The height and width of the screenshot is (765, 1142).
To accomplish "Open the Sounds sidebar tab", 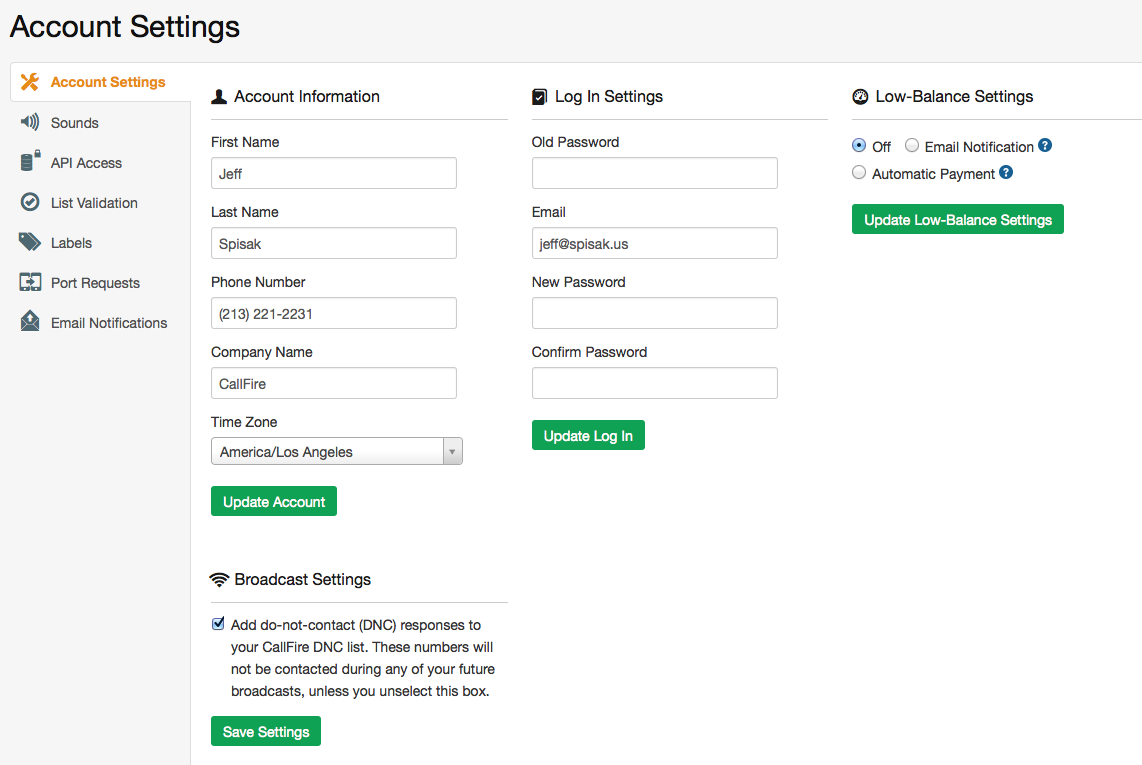I will coord(75,123).
